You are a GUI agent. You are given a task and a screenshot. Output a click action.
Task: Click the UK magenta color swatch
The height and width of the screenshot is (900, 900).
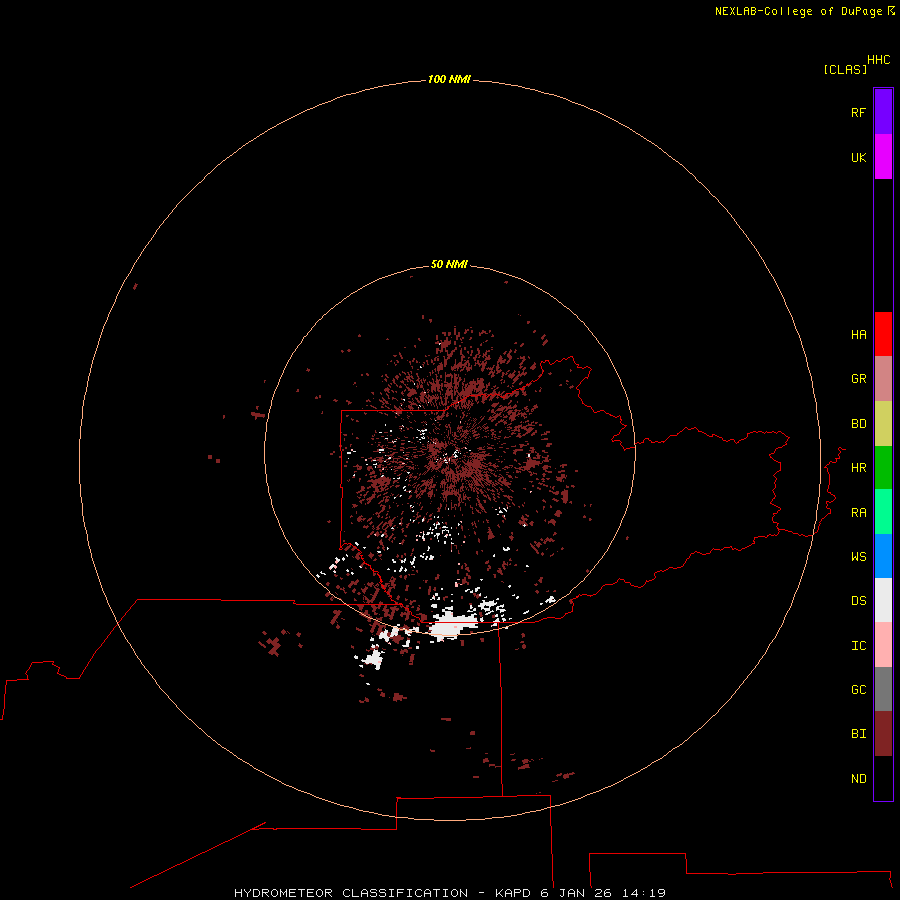[x=883, y=157]
